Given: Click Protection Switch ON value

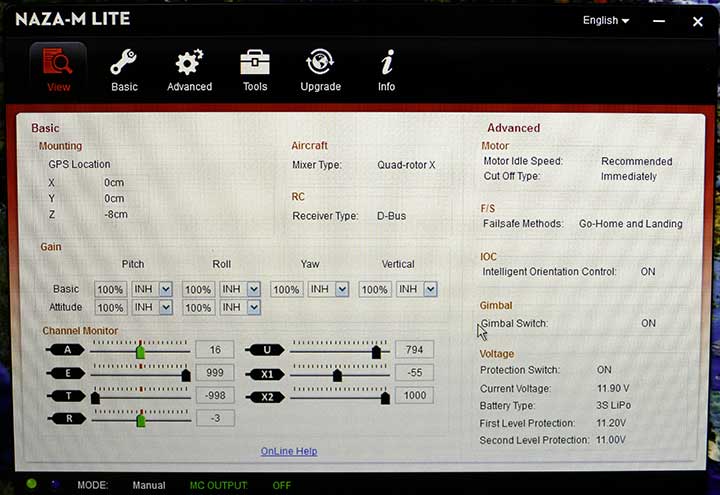Looking at the screenshot, I should [604, 370].
